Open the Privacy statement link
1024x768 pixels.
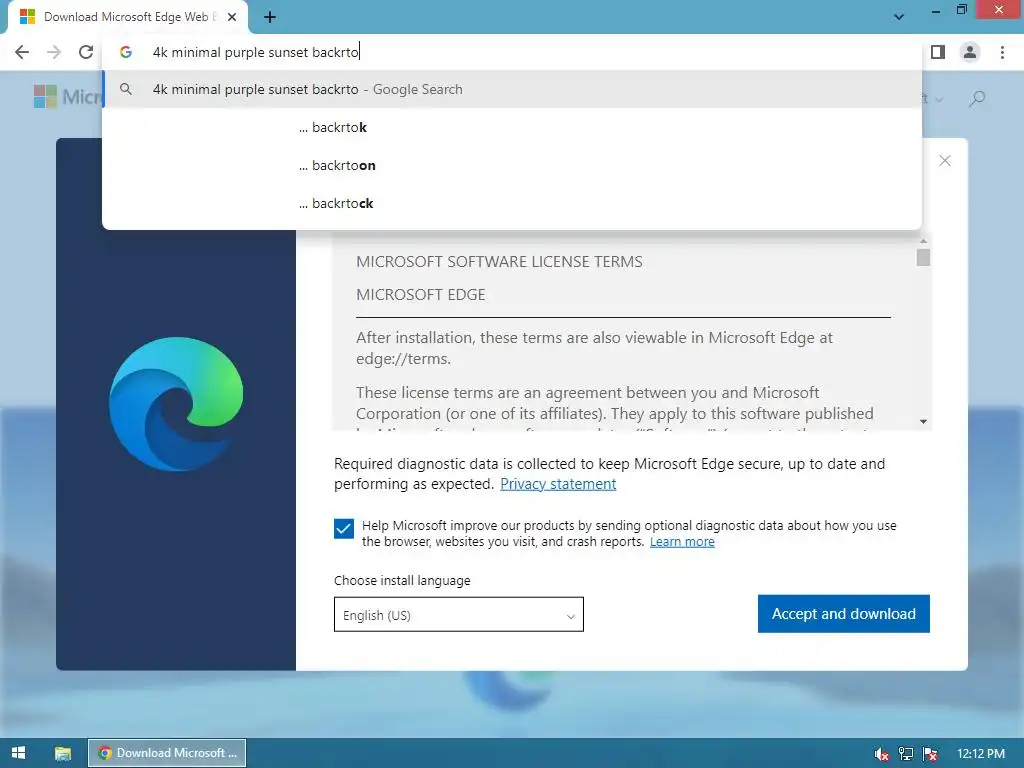click(558, 484)
